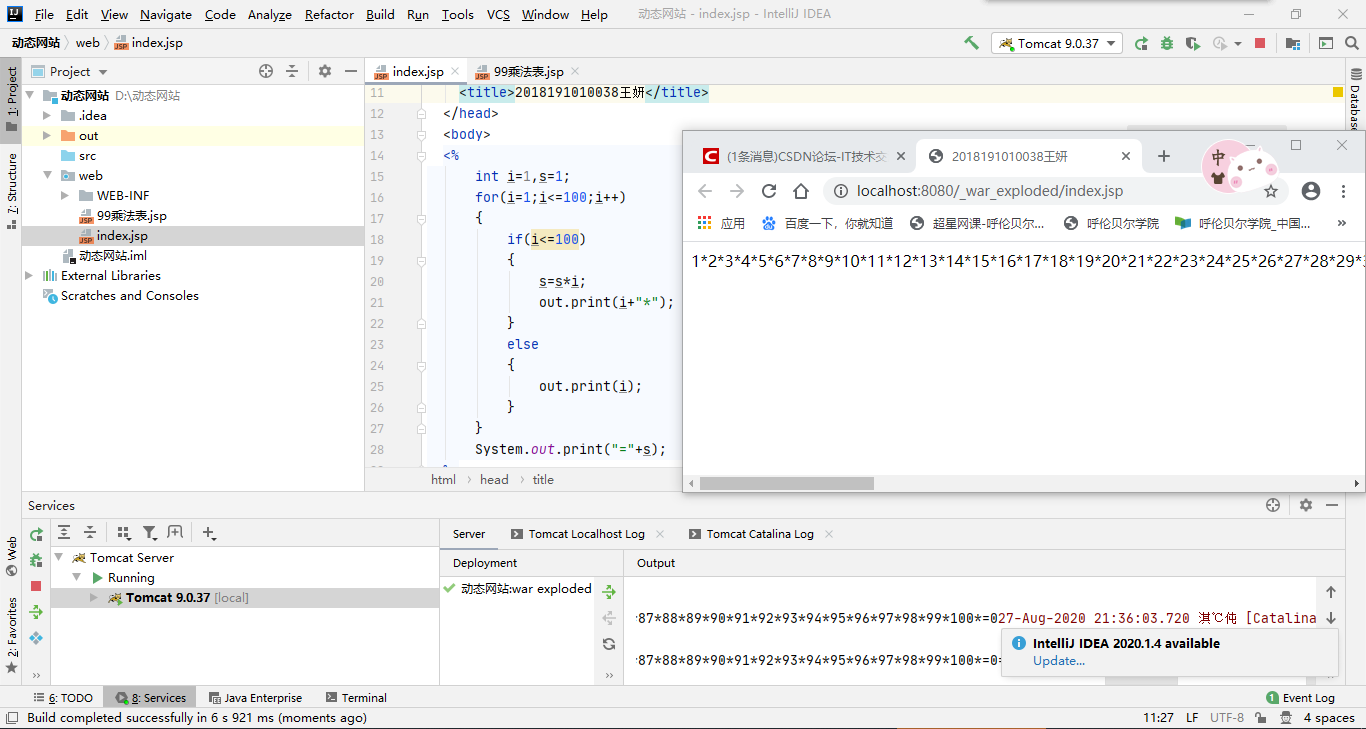
Task: Start debugging with the green bug icon
Action: coord(1167,43)
